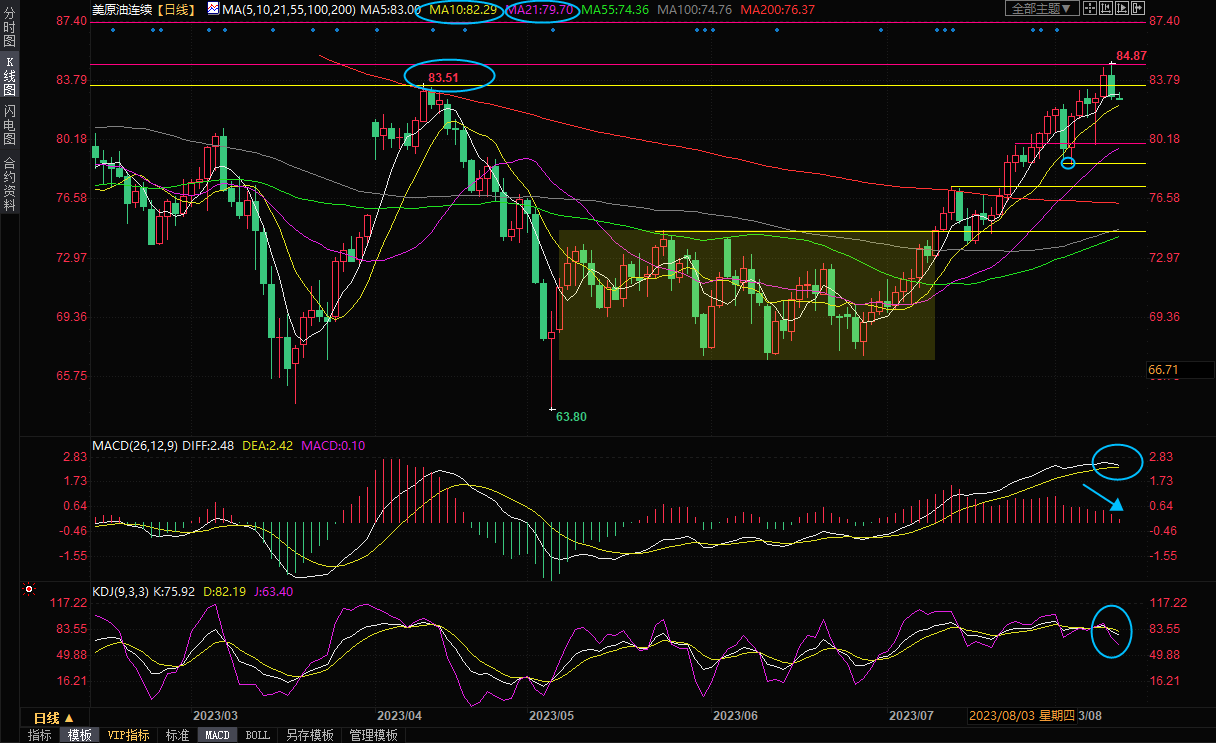Image resolution: width=1216 pixels, height=743 pixels.
Task: Click the exit arrow icon at top right
Action: pos(1137,9)
